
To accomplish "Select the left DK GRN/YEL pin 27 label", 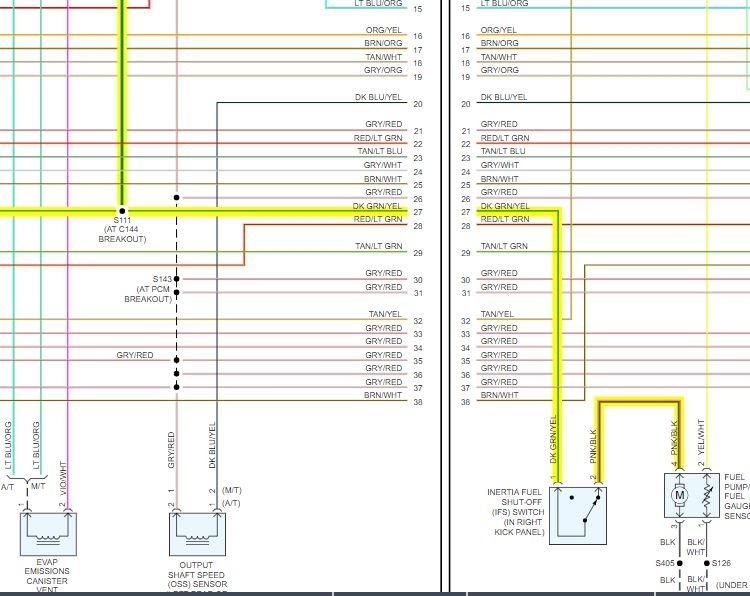I will point(377,206).
